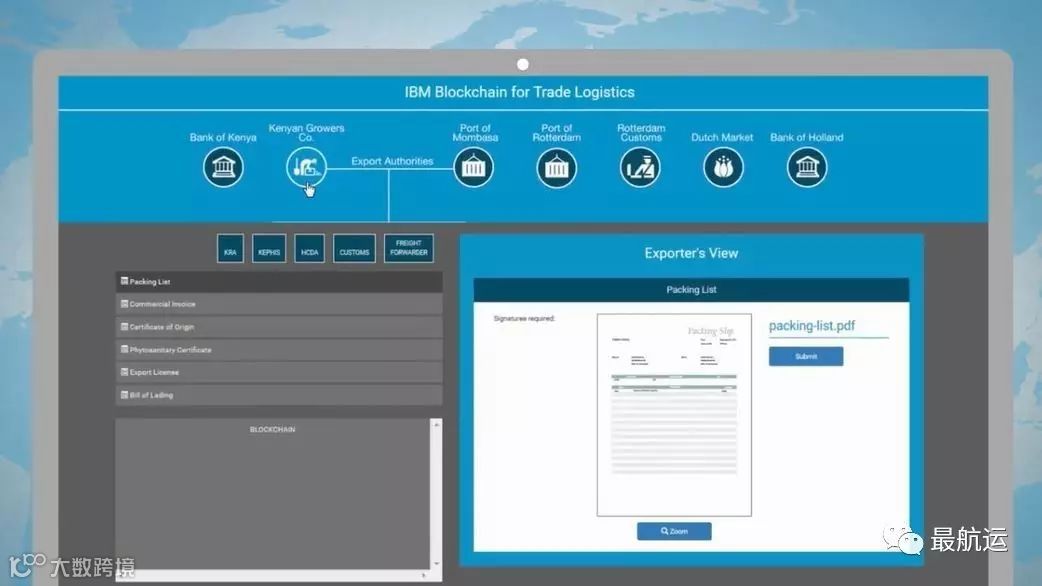Screen dimensions: 1042x586
Task: Select the Bank of Kenya icon
Action: 223,167
